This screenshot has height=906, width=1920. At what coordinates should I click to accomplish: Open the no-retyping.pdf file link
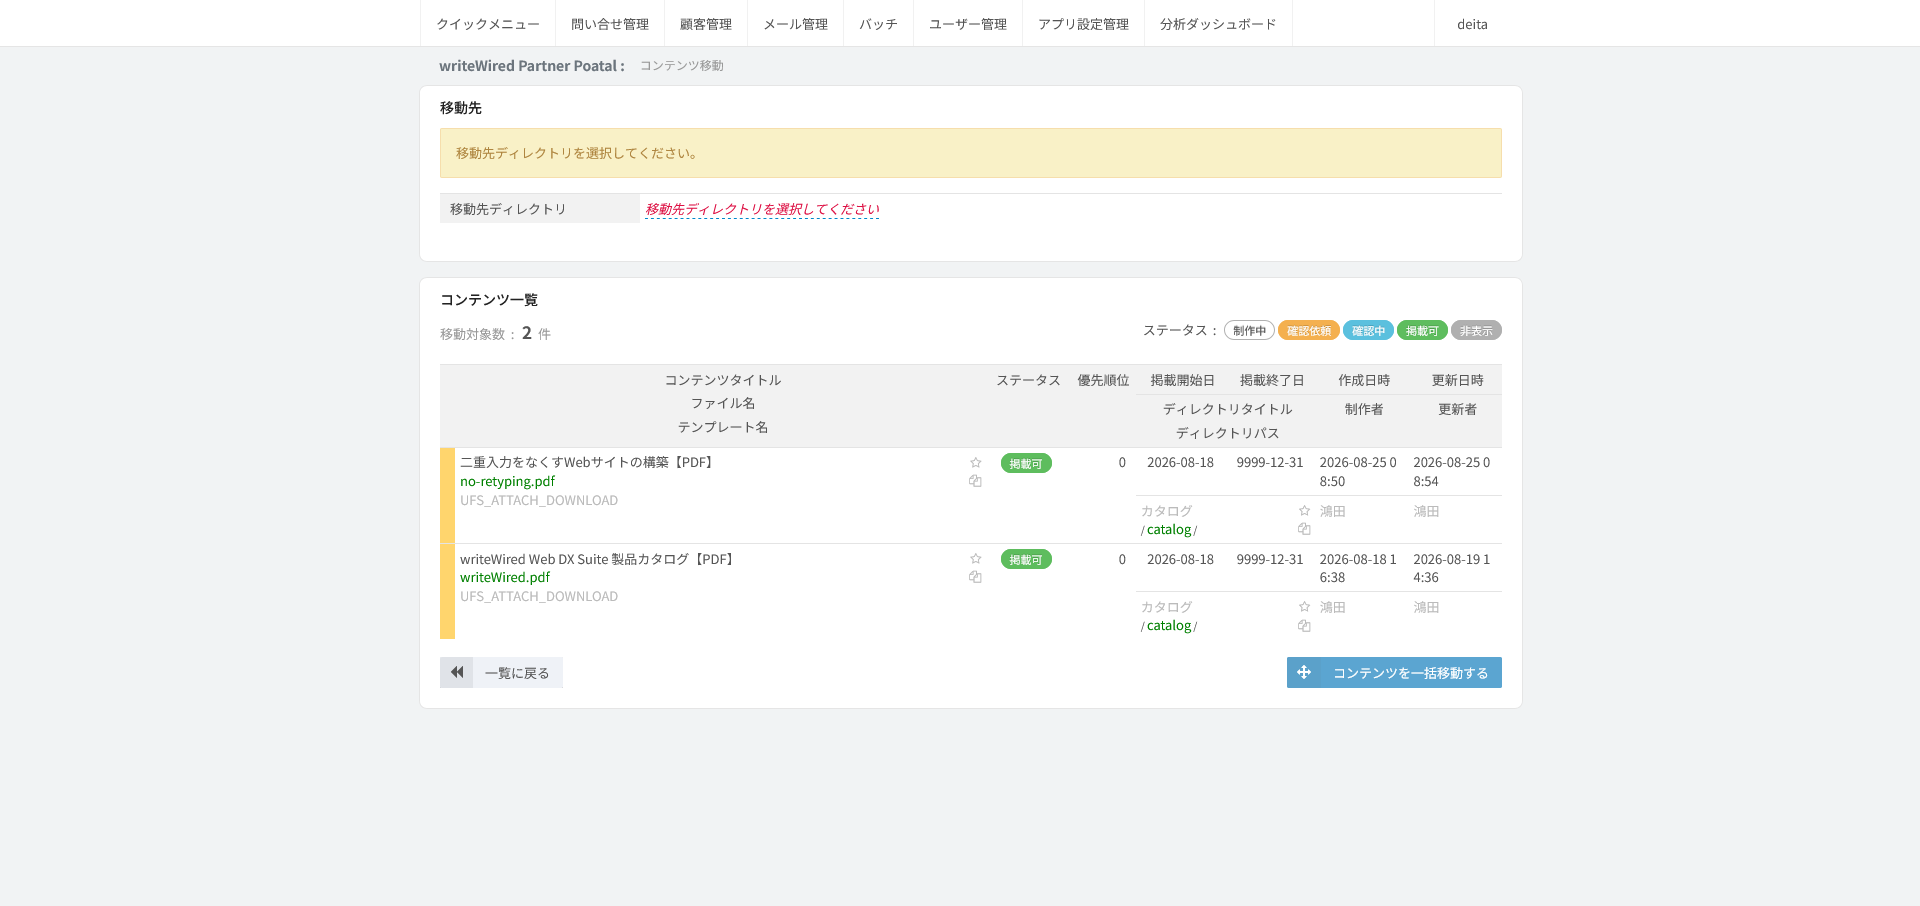click(507, 481)
